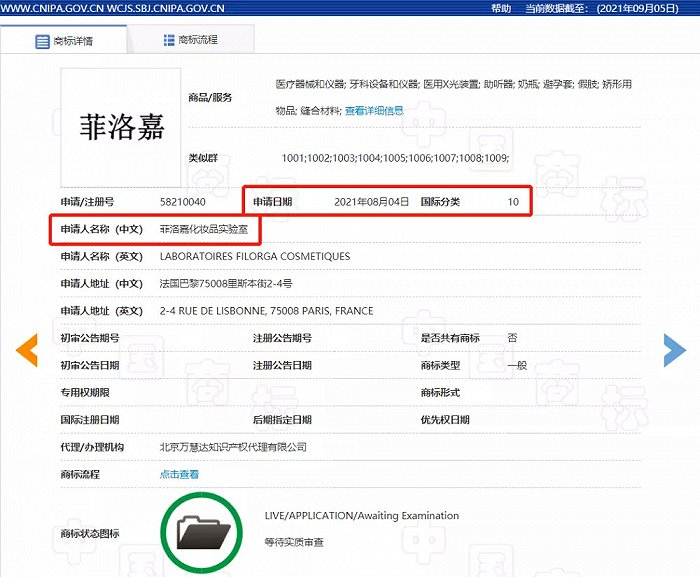700x577 pixels.
Task: Click the 商标流程 row label
Action: pos(80,474)
